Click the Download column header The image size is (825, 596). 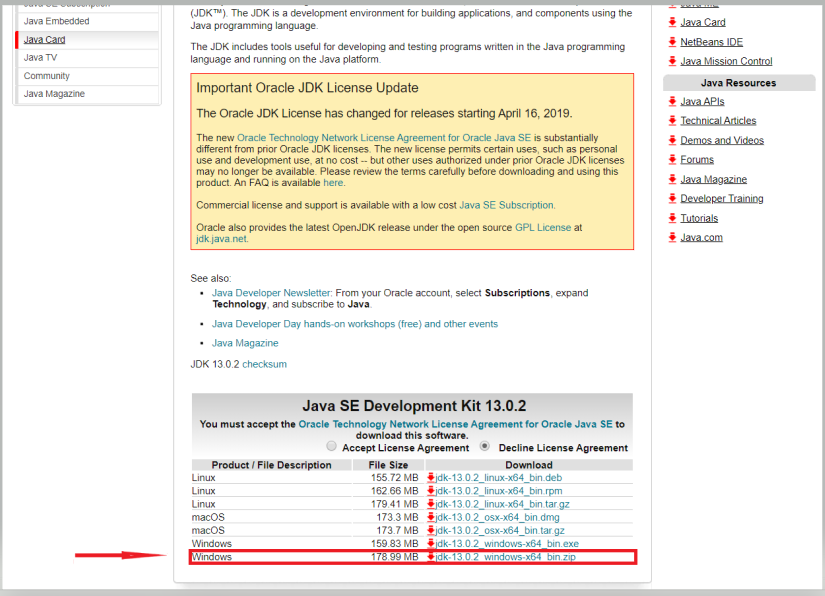[529, 465]
